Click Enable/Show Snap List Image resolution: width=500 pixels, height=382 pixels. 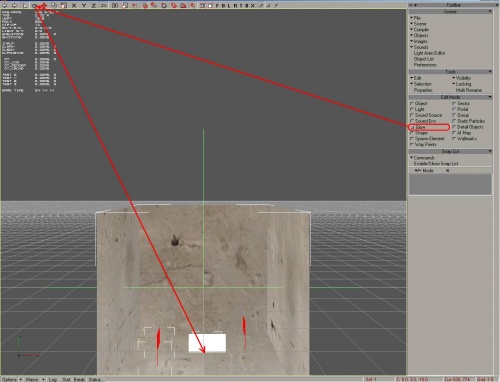[436, 164]
